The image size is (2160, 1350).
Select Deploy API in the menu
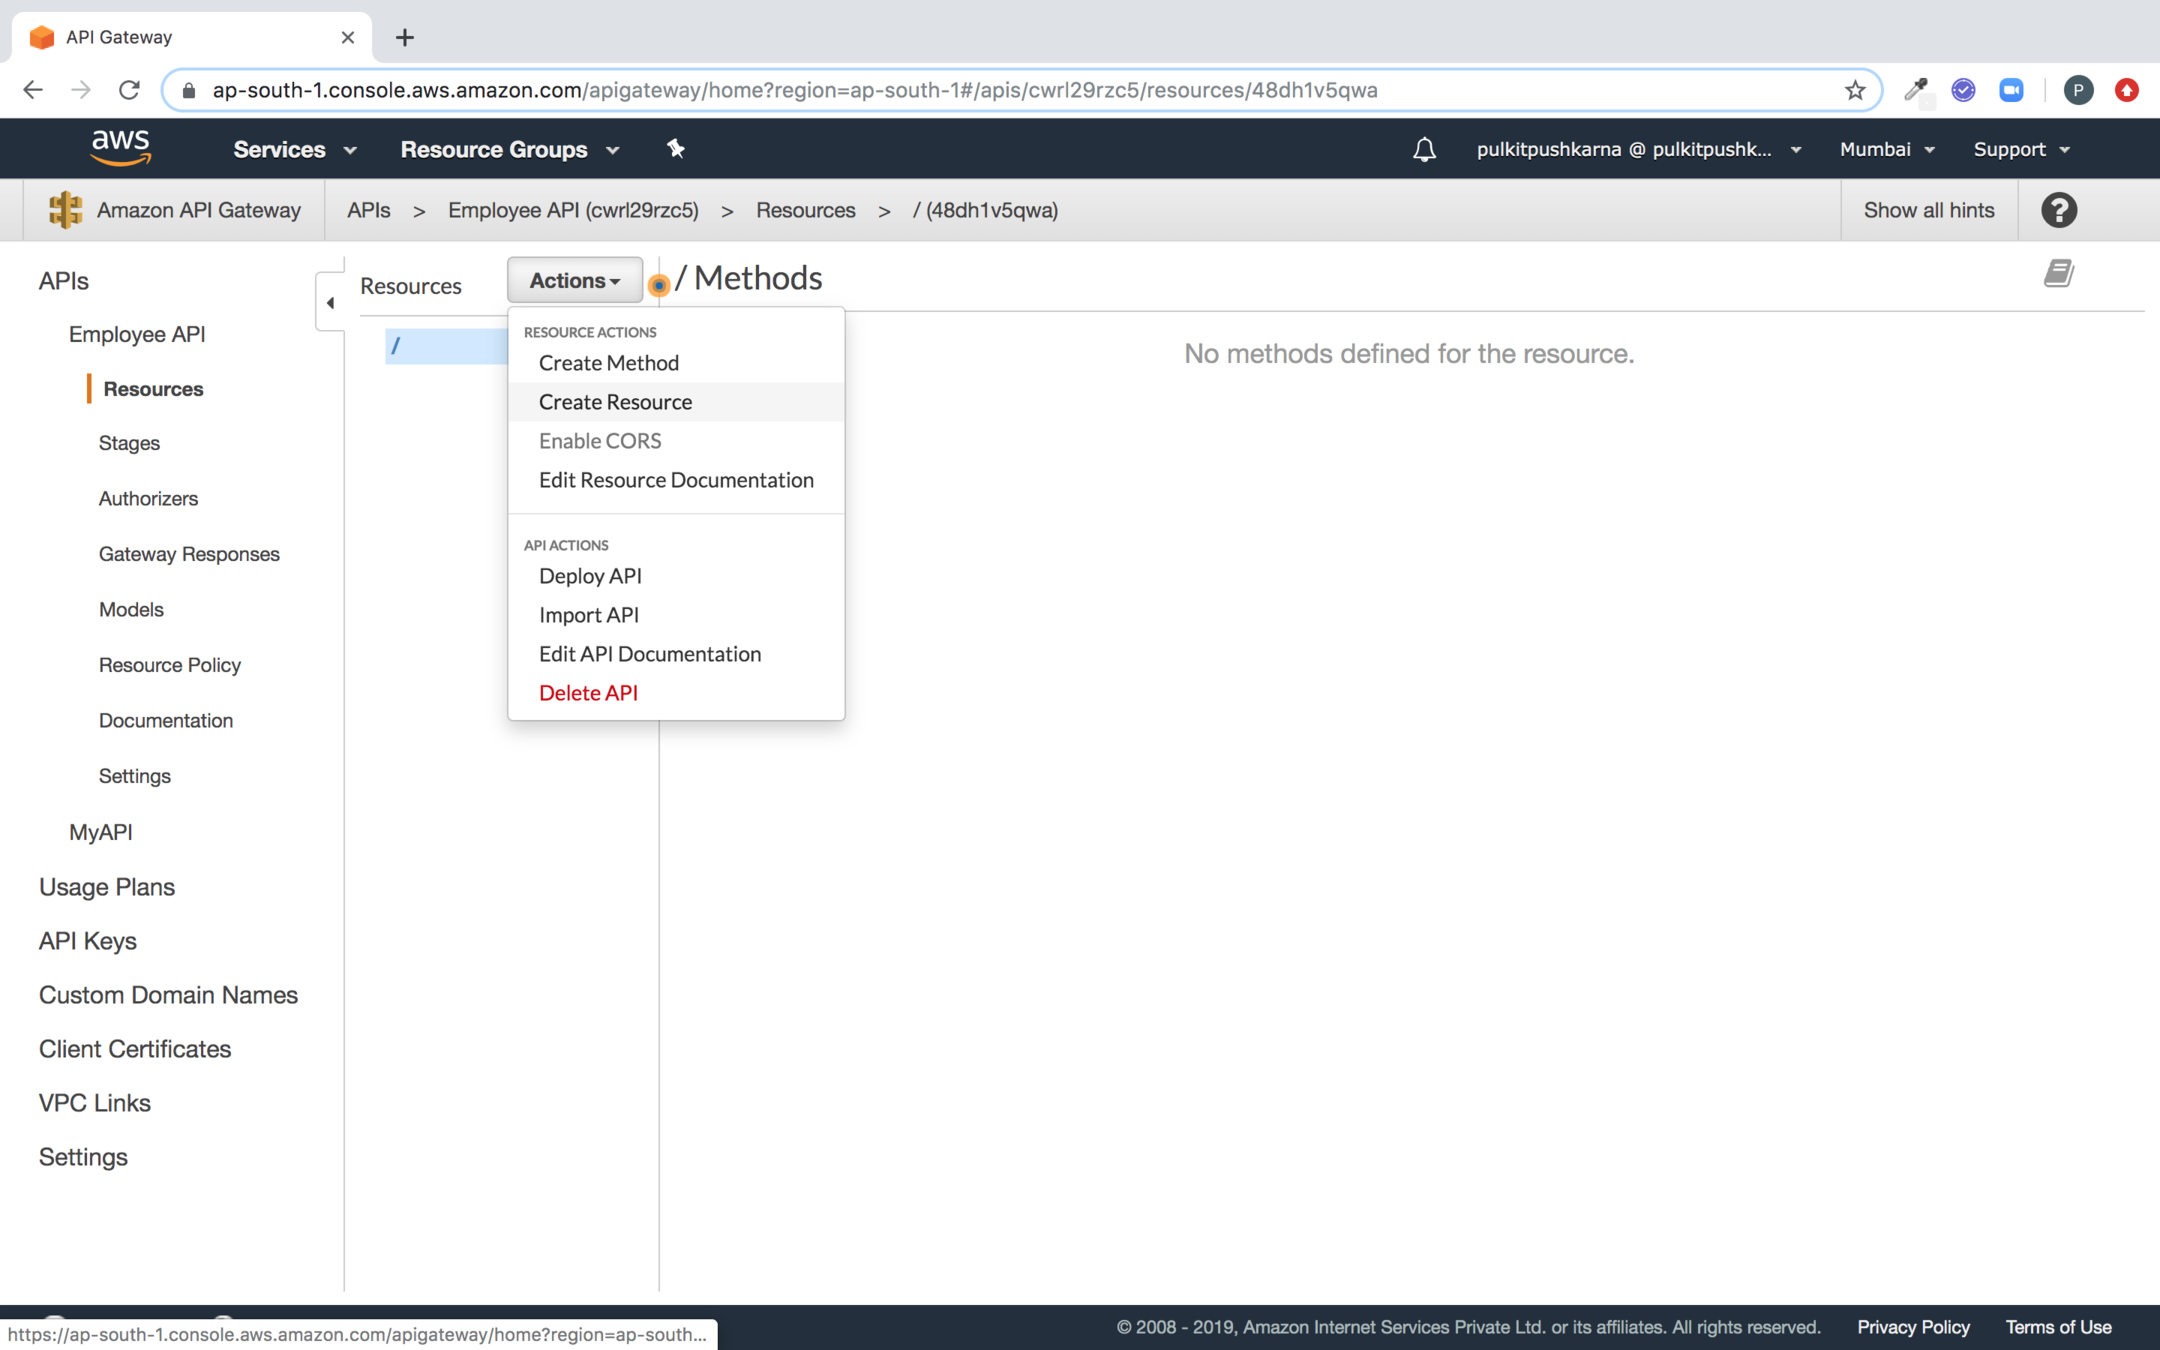coord(590,576)
